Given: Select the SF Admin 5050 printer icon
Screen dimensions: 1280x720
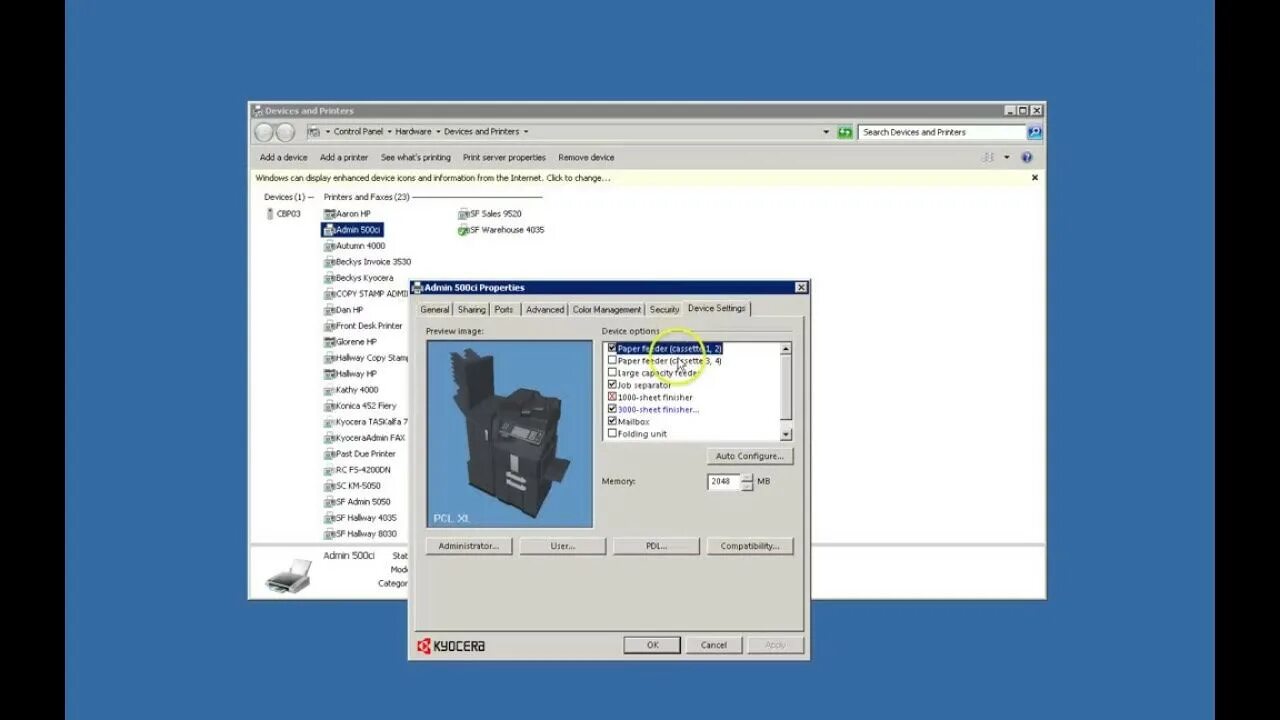Looking at the screenshot, I should [329, 502].
